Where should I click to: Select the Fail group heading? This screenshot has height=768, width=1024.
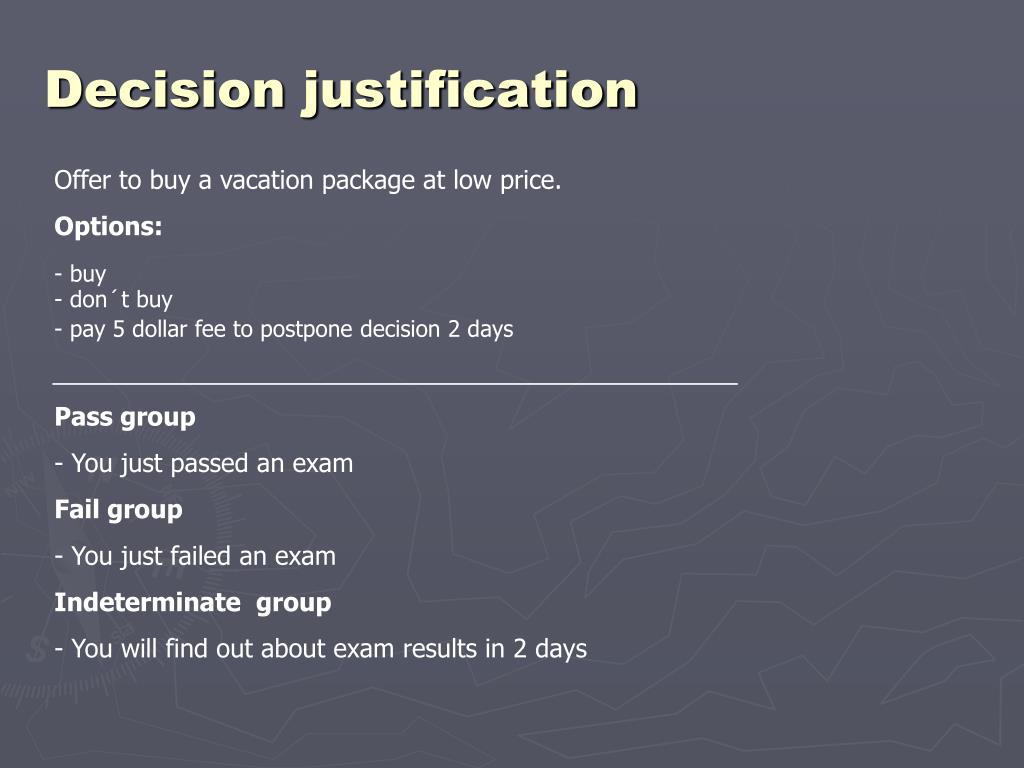[118, 510]
